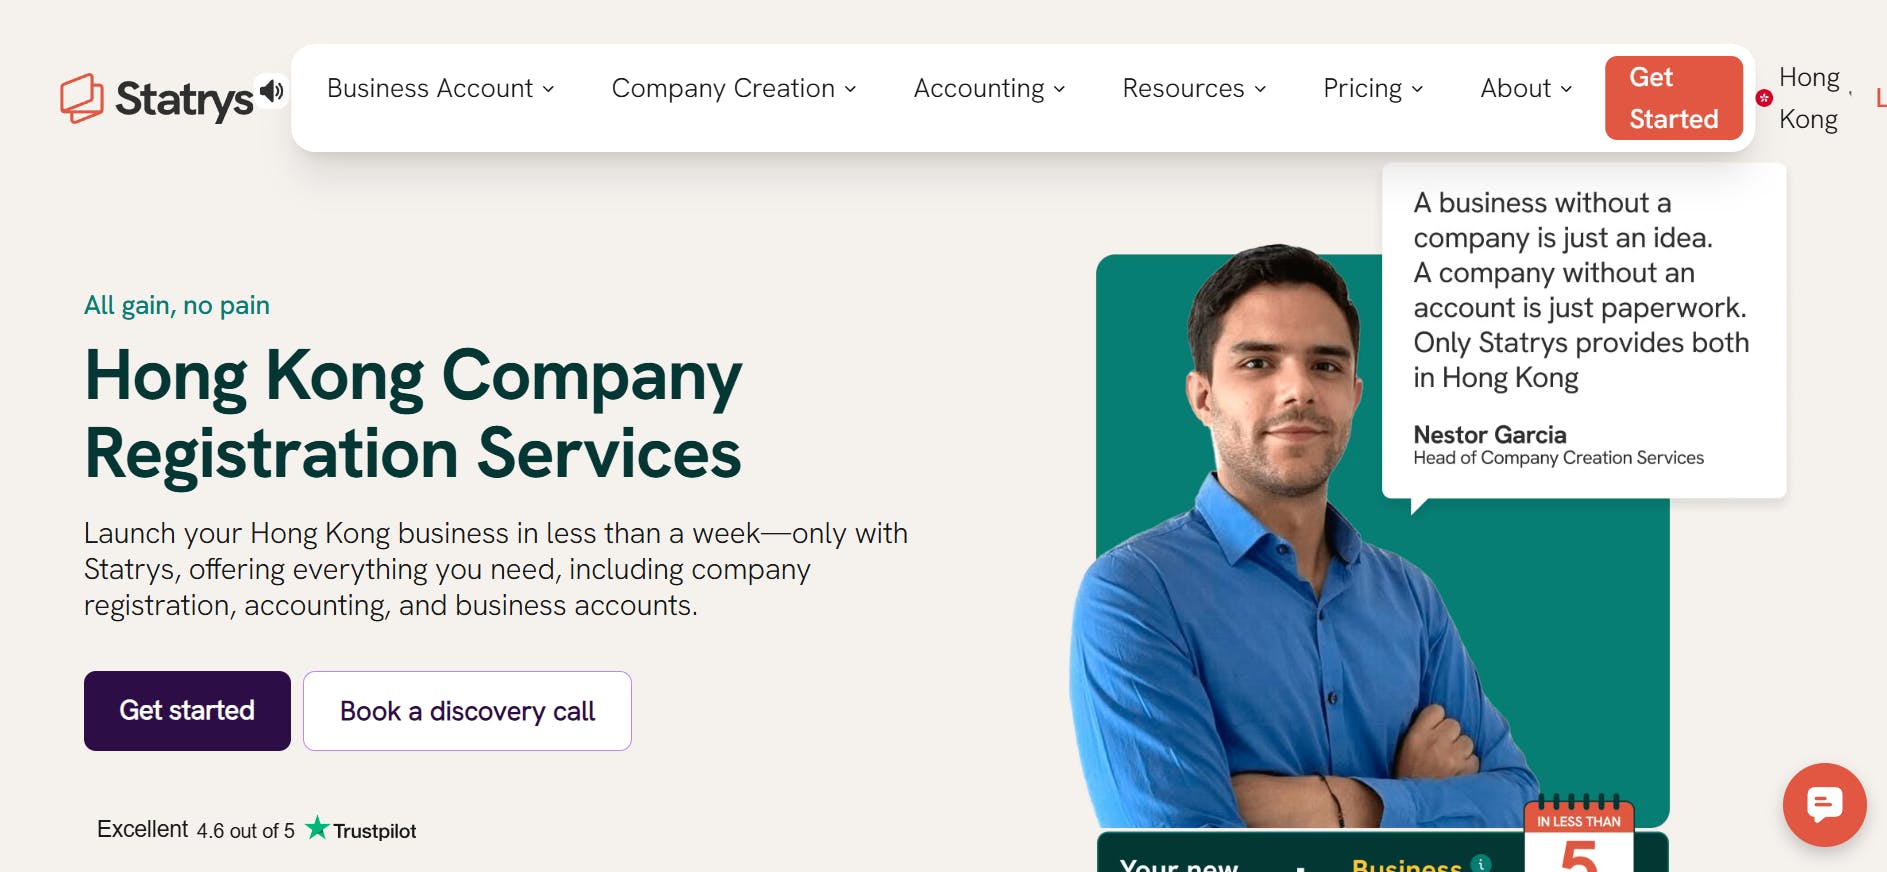
Task: Open the Pricing menu
Action: [x=1372, y=89]
